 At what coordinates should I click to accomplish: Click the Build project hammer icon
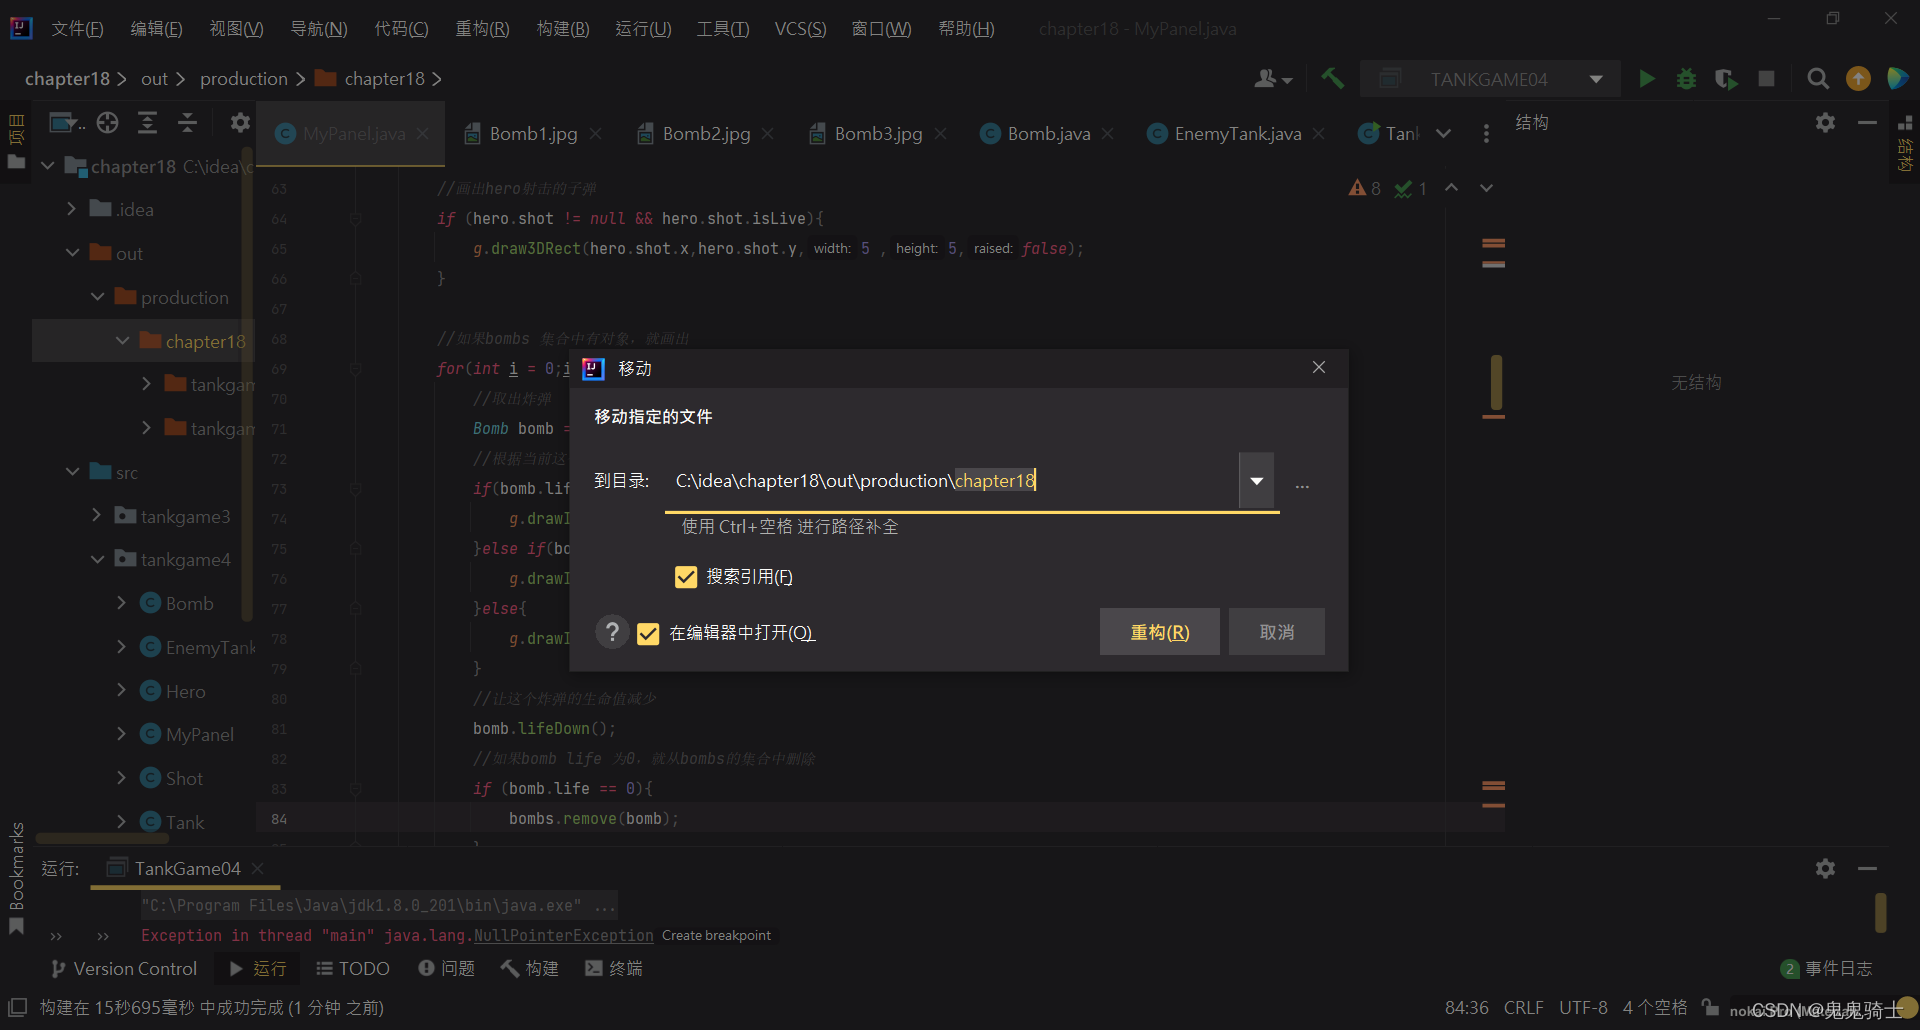pyautogui.click(x=1332, y=78)
